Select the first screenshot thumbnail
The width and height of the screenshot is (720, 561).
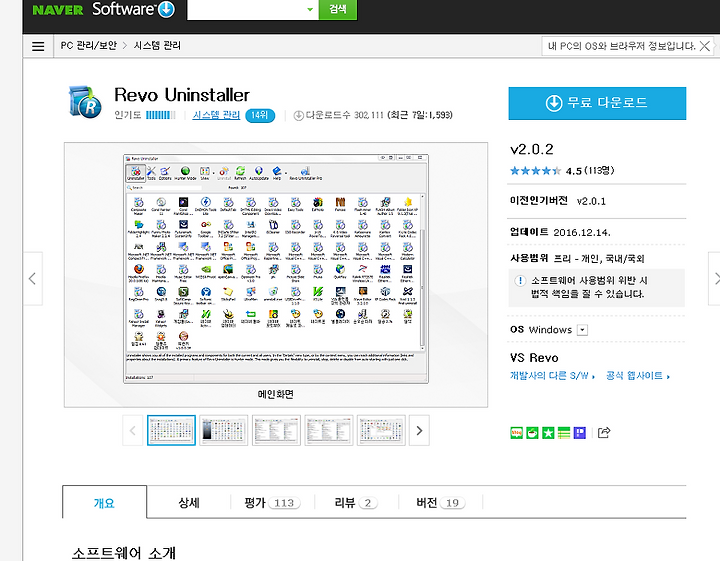171,430
